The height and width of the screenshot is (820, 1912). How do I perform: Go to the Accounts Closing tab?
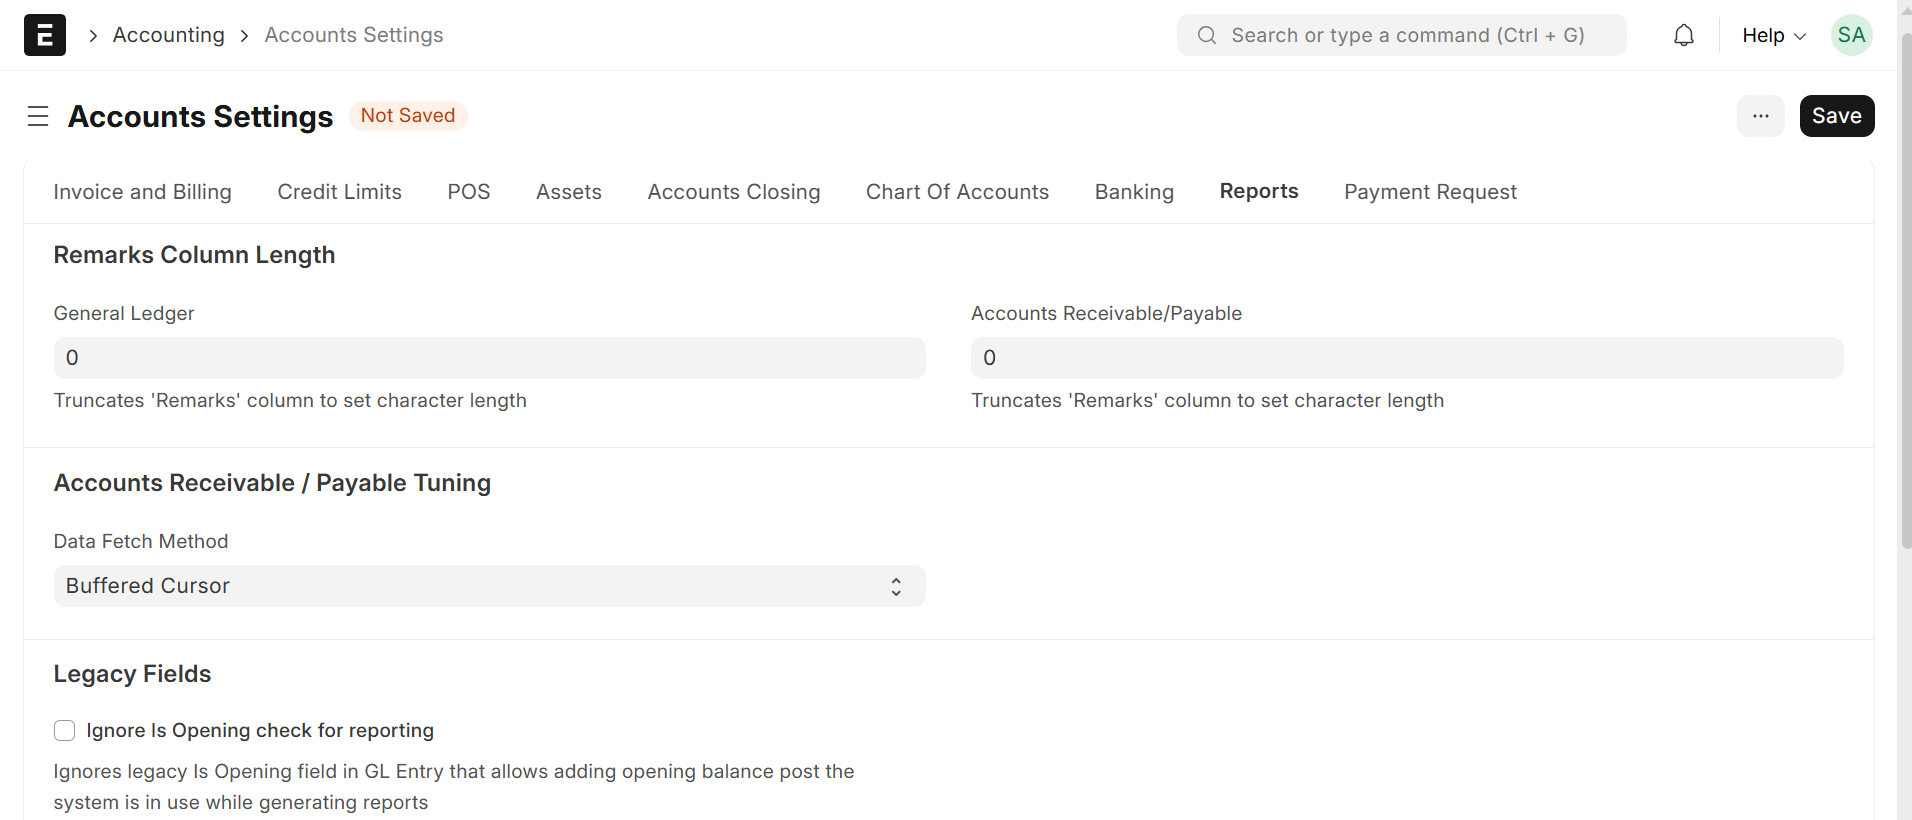[x=733, y=192]
